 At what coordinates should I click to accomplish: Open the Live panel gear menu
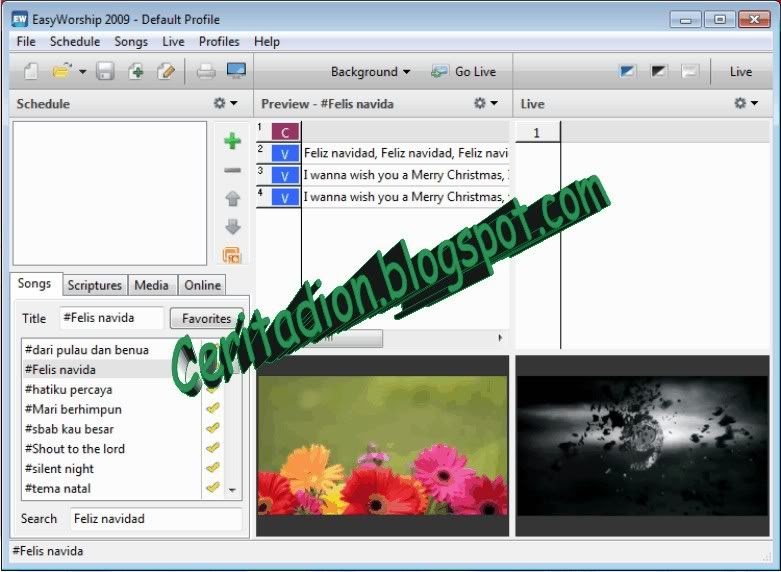coord(746,103)
